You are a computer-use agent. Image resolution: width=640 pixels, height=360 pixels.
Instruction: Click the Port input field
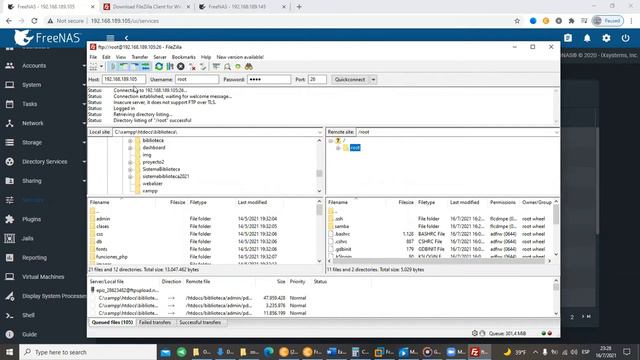[317, 79]
